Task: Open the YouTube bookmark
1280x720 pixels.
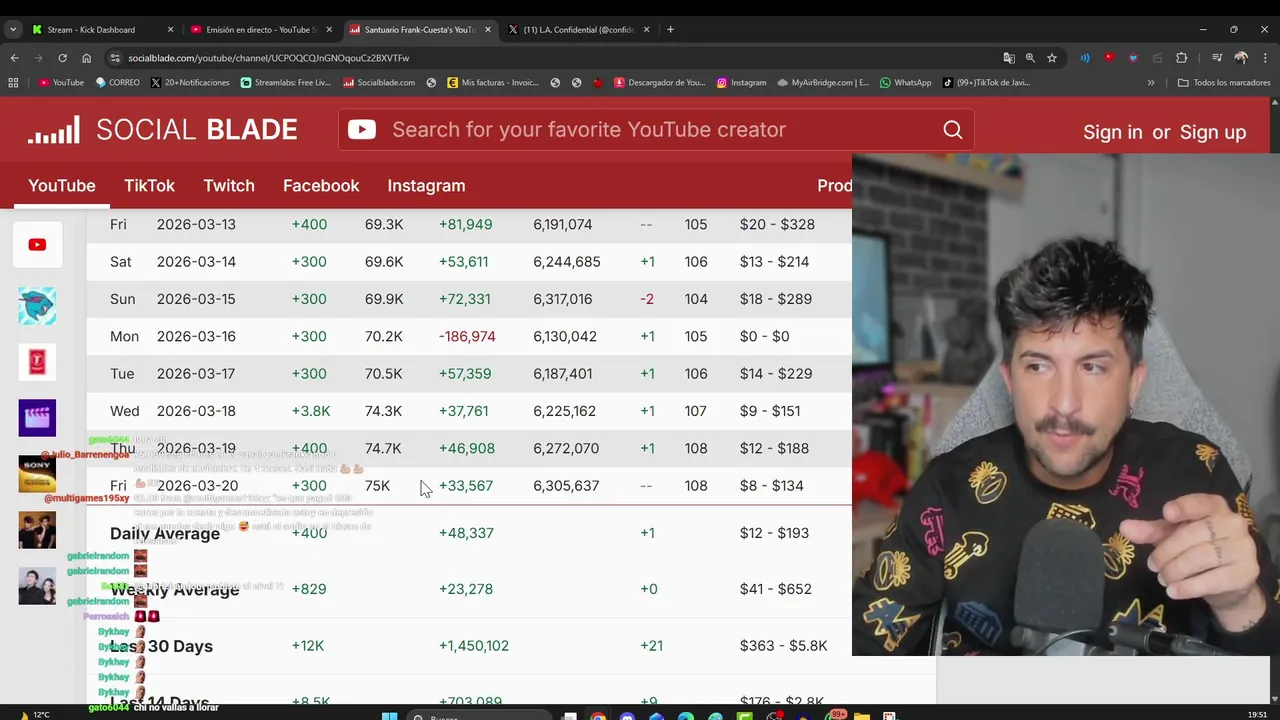Action: tap(61, 83)
